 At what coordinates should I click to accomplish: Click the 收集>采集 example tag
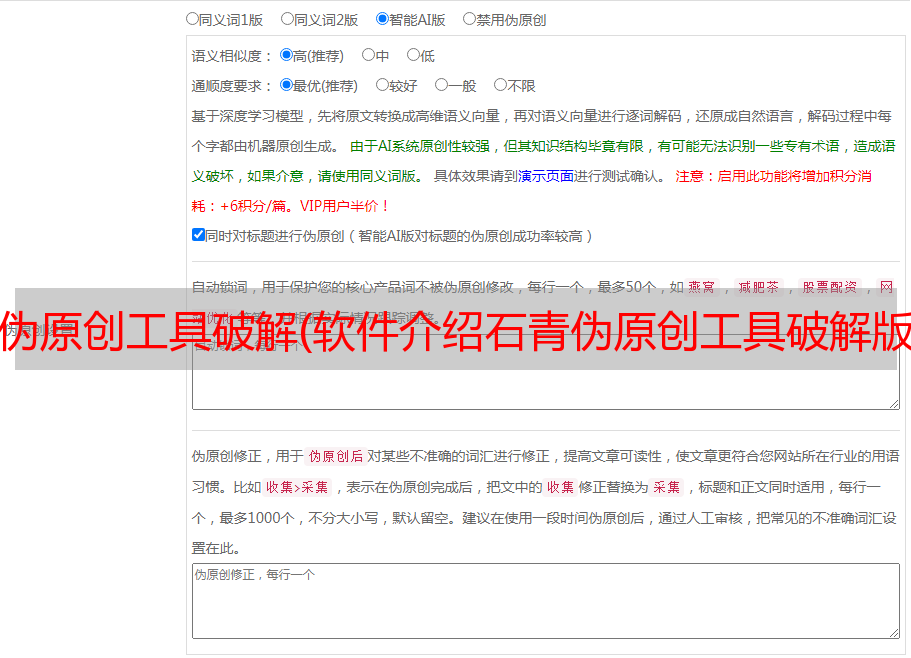click(297, 487)
